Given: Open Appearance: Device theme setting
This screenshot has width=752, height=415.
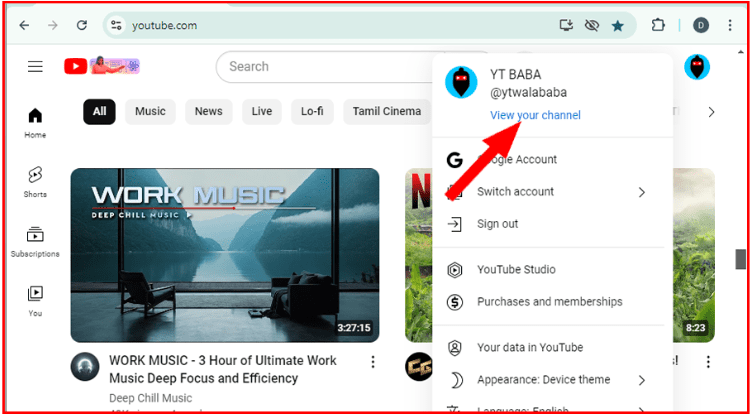Looking at the screenshot, I should click(552, 380).
